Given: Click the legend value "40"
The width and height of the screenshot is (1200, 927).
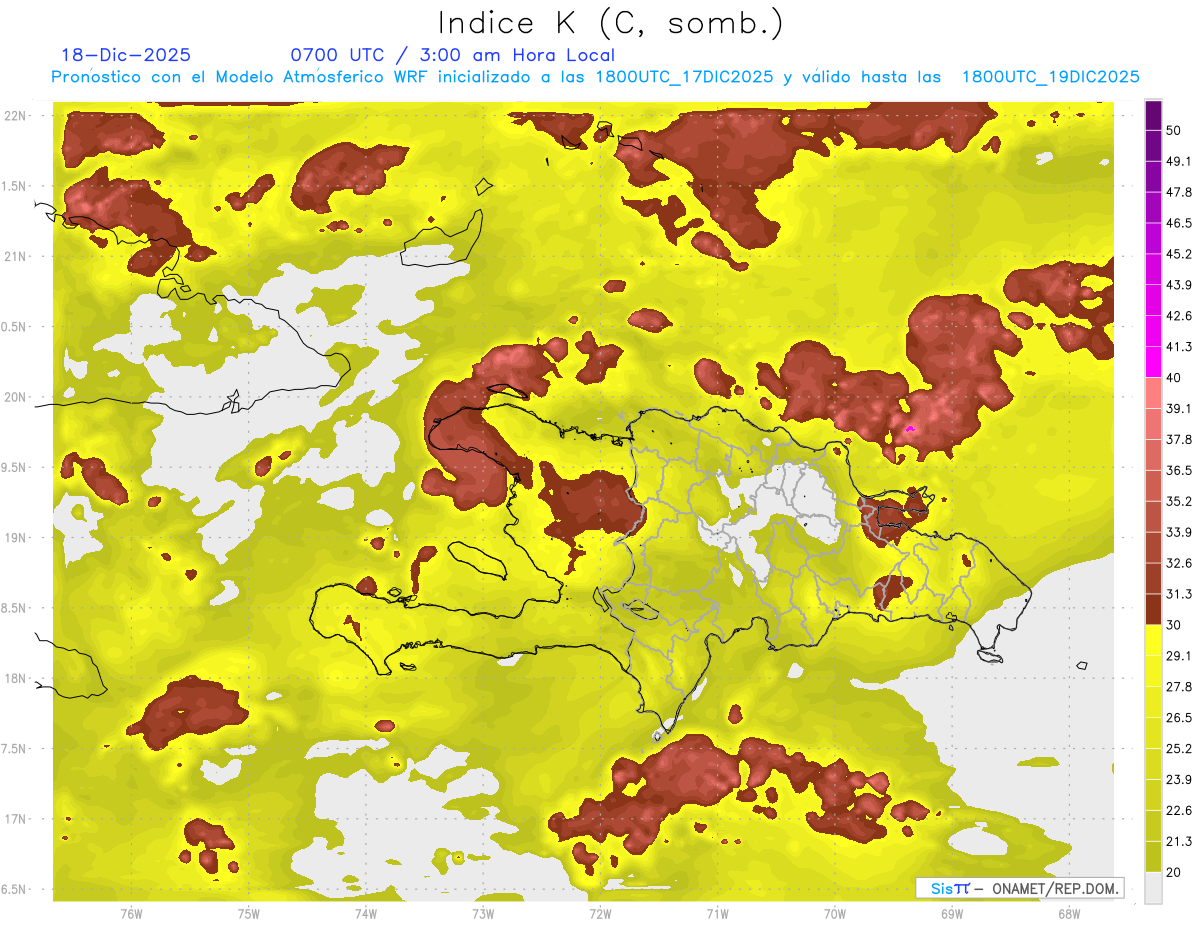Looking at the screenshot, I should 1174,378.
